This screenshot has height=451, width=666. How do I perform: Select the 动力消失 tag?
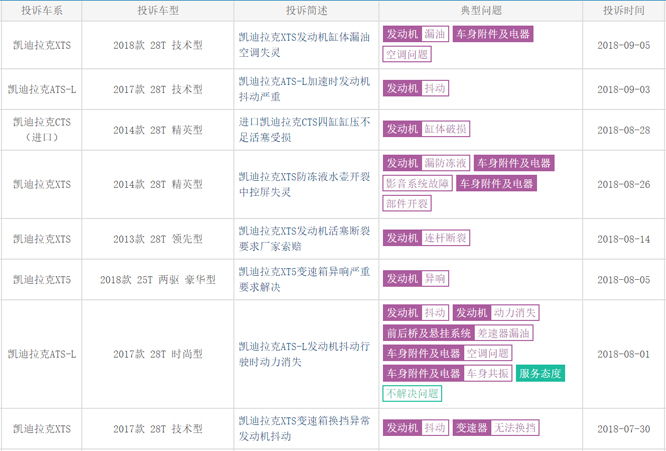click(514, 313)
